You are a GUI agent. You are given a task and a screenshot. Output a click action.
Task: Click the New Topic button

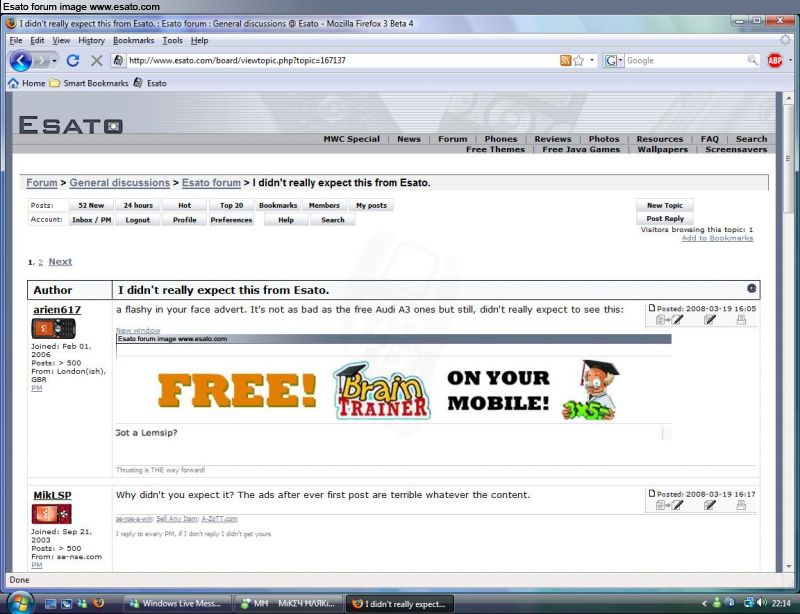[665, 205]
